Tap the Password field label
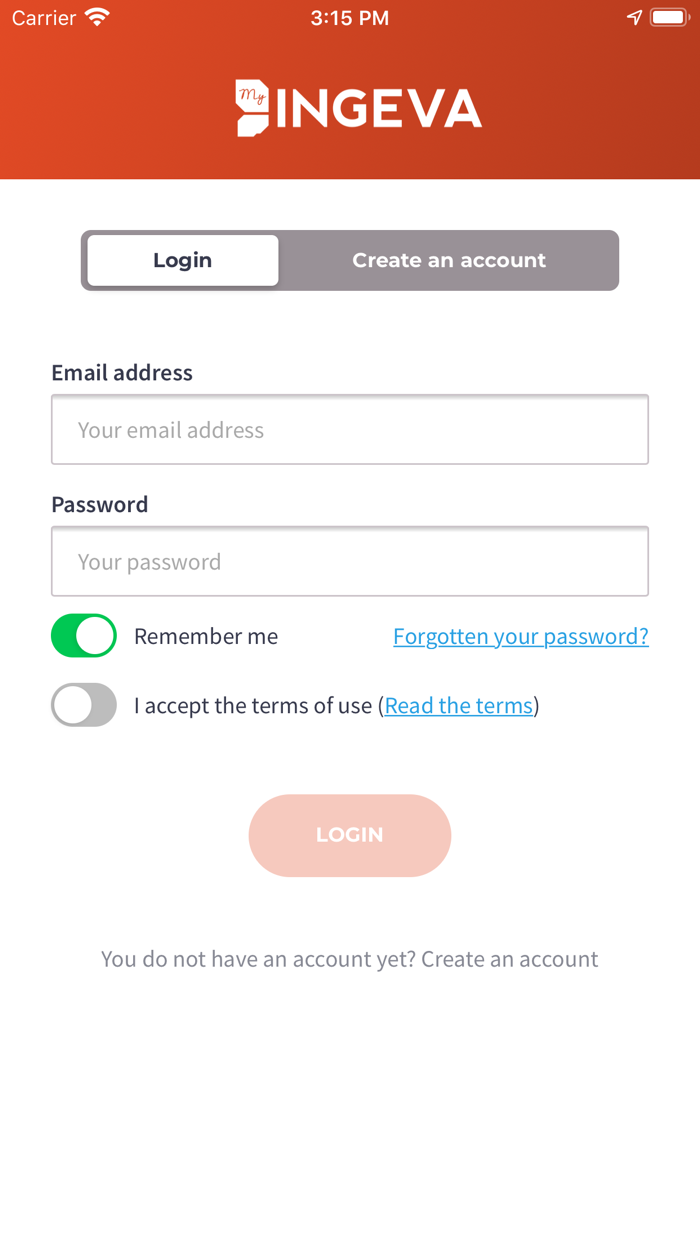 100,505
